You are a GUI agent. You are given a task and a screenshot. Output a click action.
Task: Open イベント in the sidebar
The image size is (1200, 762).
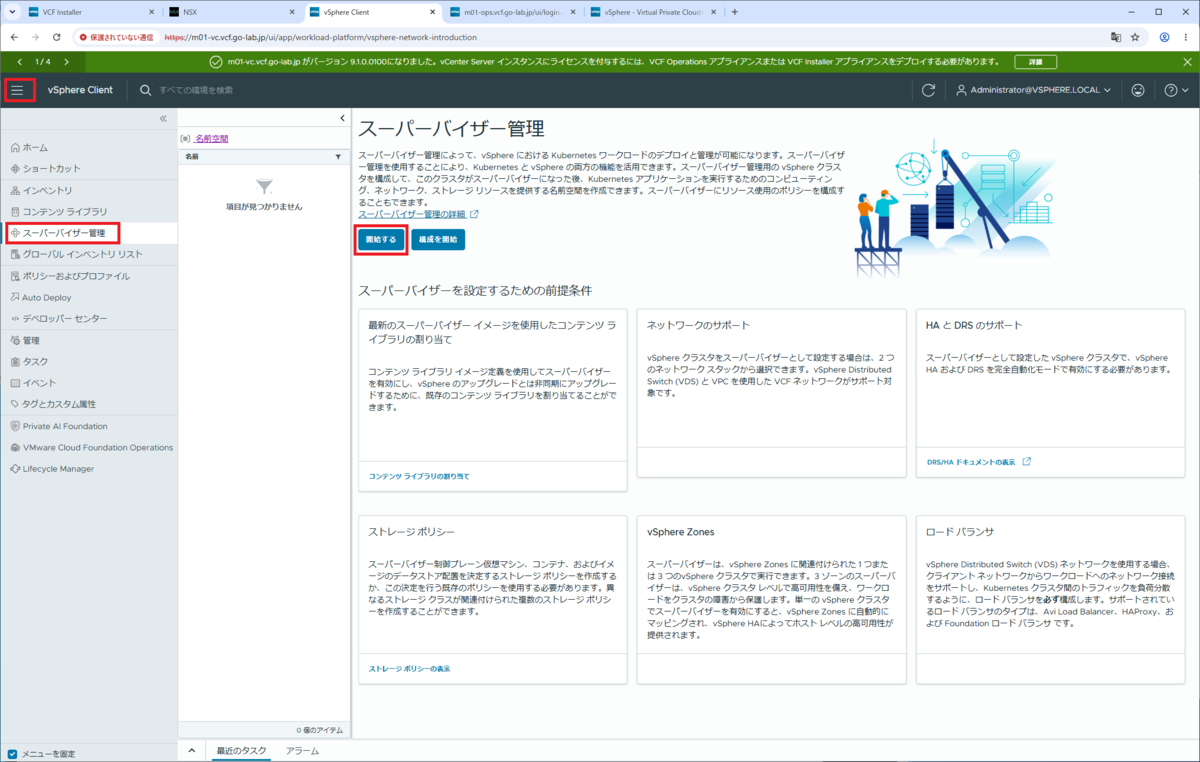(40, 383)
